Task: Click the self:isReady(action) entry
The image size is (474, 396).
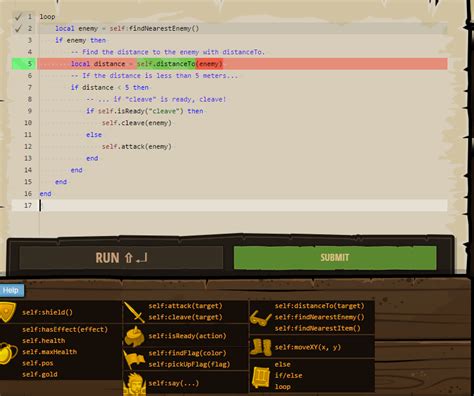Action: pos(187,336)
